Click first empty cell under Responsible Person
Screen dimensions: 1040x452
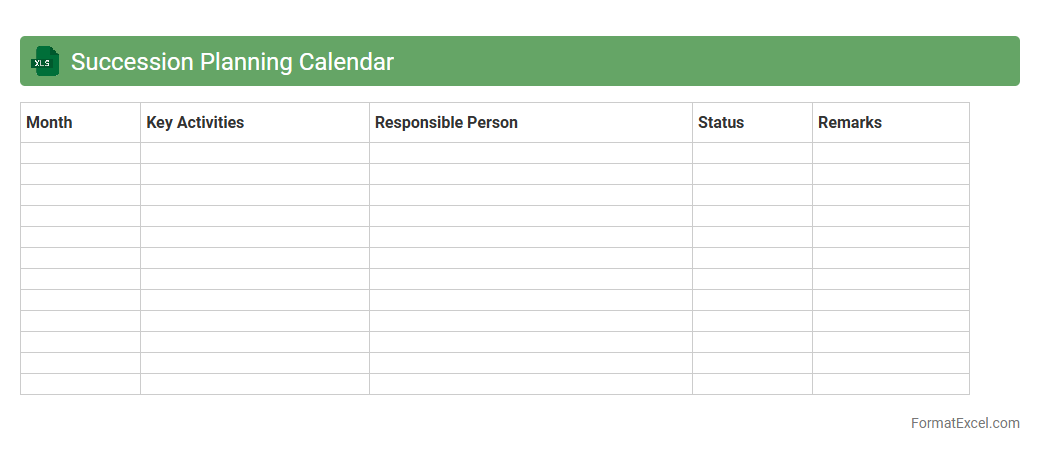[531, 153]
